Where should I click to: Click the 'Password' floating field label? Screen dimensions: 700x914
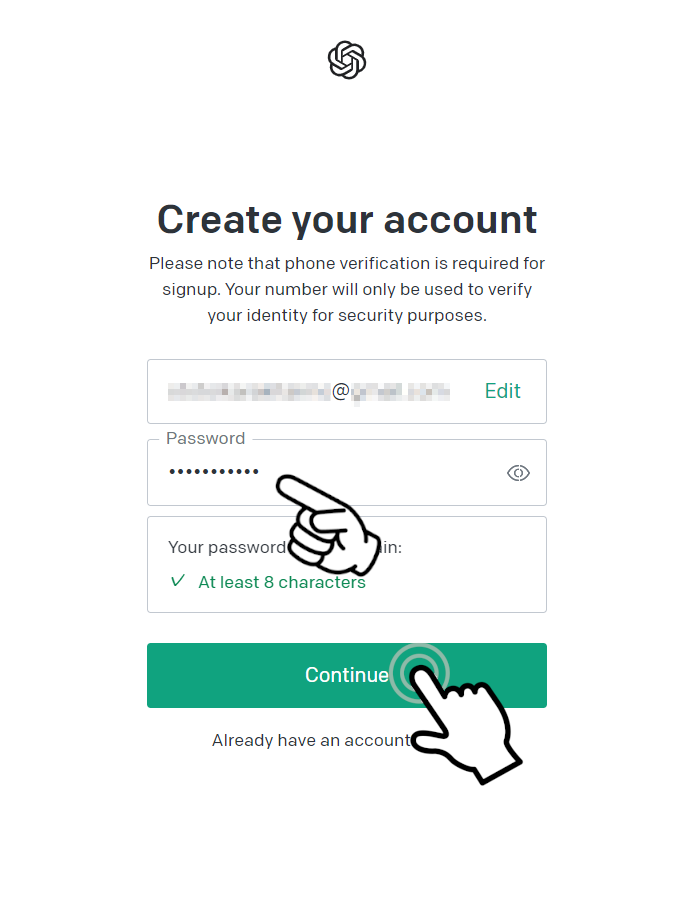coord(206,438)
